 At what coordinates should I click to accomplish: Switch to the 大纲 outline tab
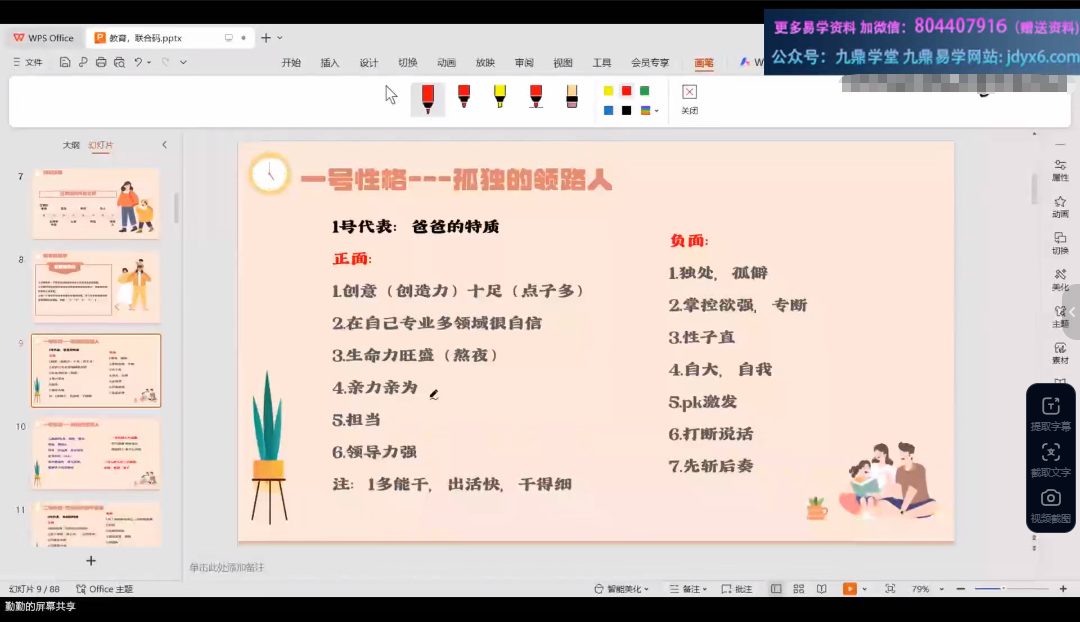[71, 145]
